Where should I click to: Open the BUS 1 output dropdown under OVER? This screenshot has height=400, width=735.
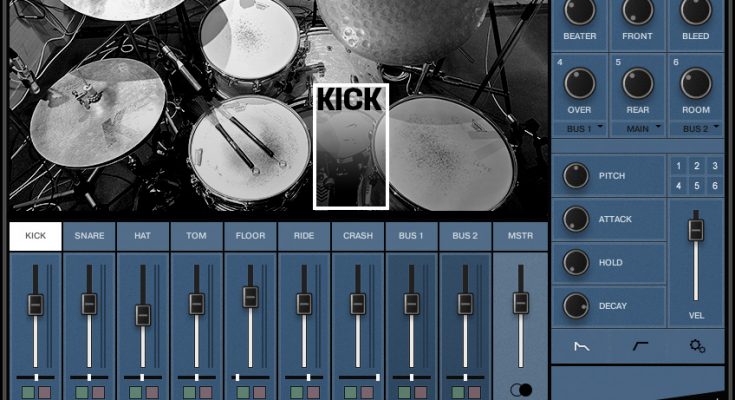click(580, 129)
